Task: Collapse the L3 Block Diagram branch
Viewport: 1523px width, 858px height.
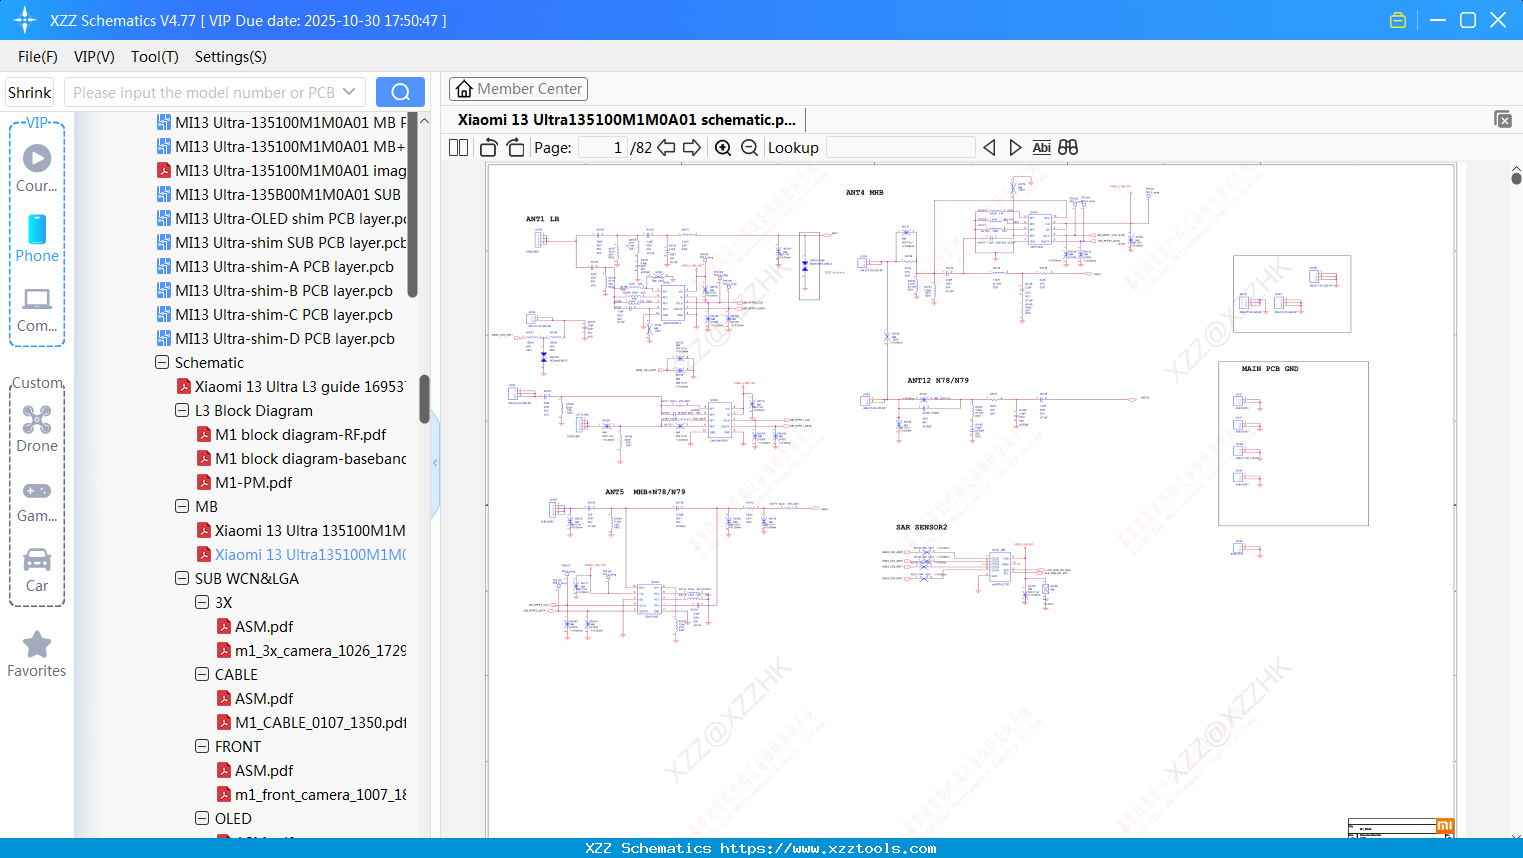Action: tap(181, 410)
